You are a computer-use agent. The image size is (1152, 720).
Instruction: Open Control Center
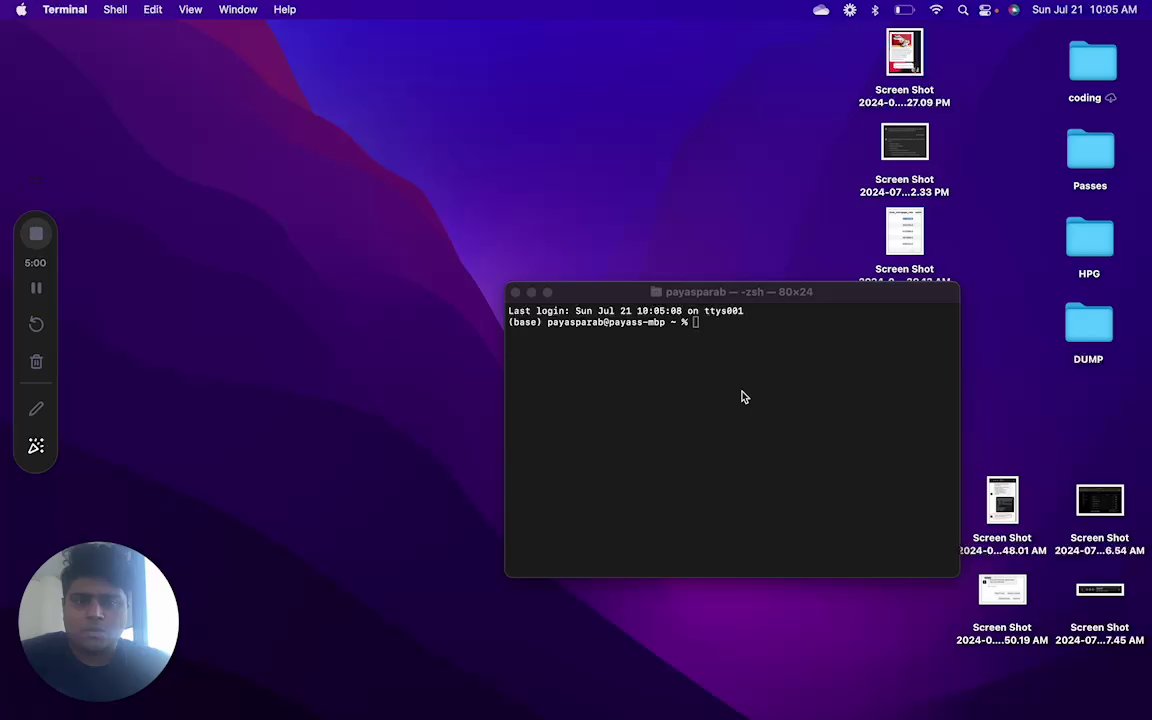[985, 10]
